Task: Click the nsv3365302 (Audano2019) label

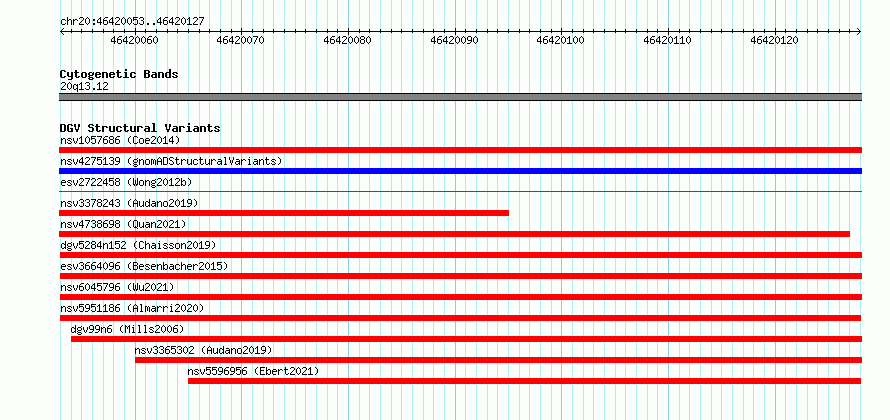Action: click(203, 350)
